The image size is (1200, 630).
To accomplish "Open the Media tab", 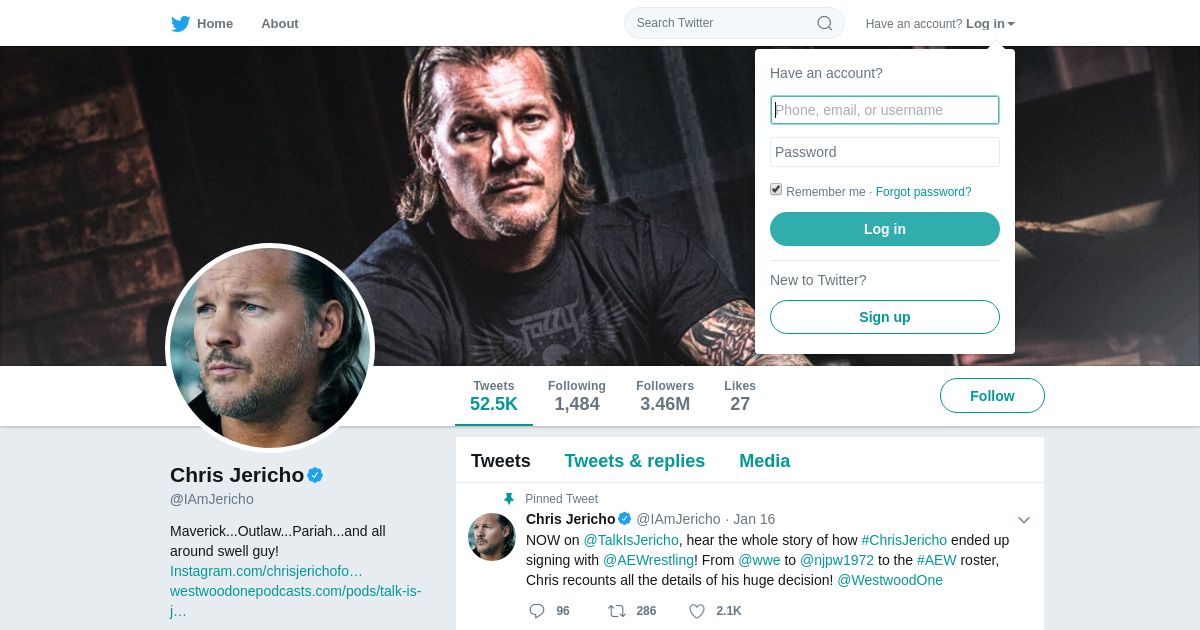I will pyautogui.click(x=764, y=461).
